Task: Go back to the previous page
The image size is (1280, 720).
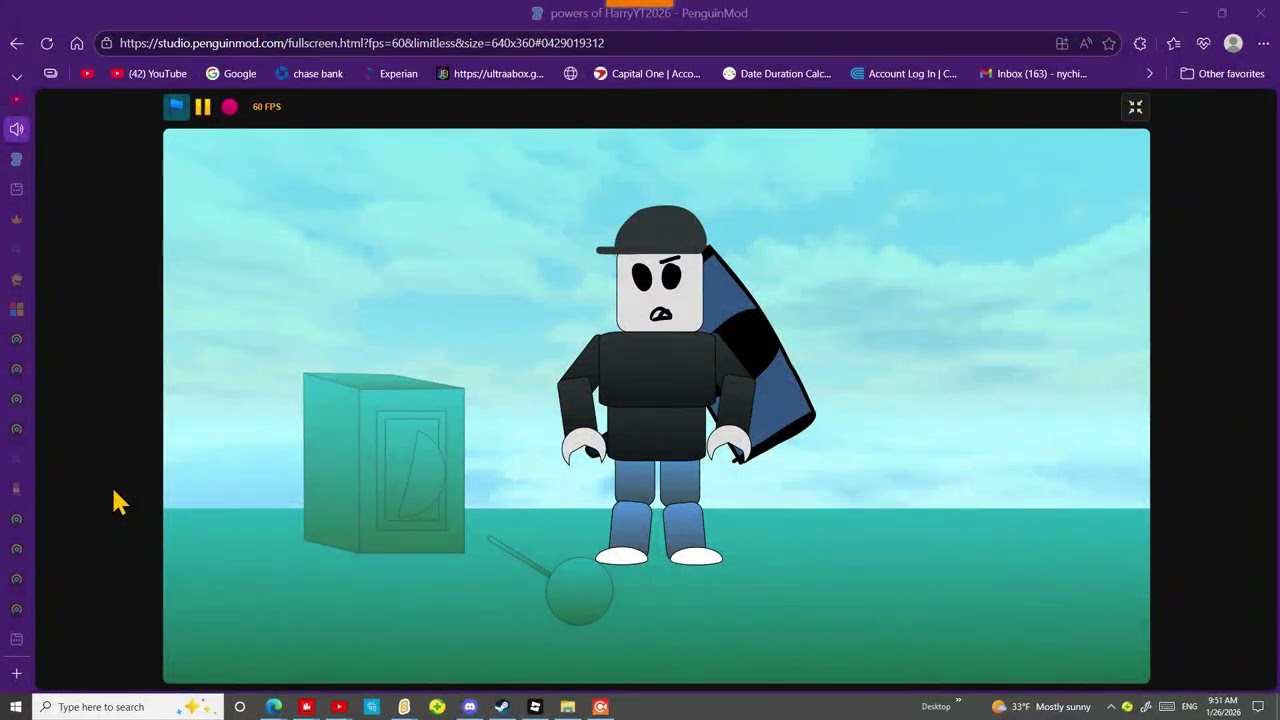Action: [x=16, y=43]
